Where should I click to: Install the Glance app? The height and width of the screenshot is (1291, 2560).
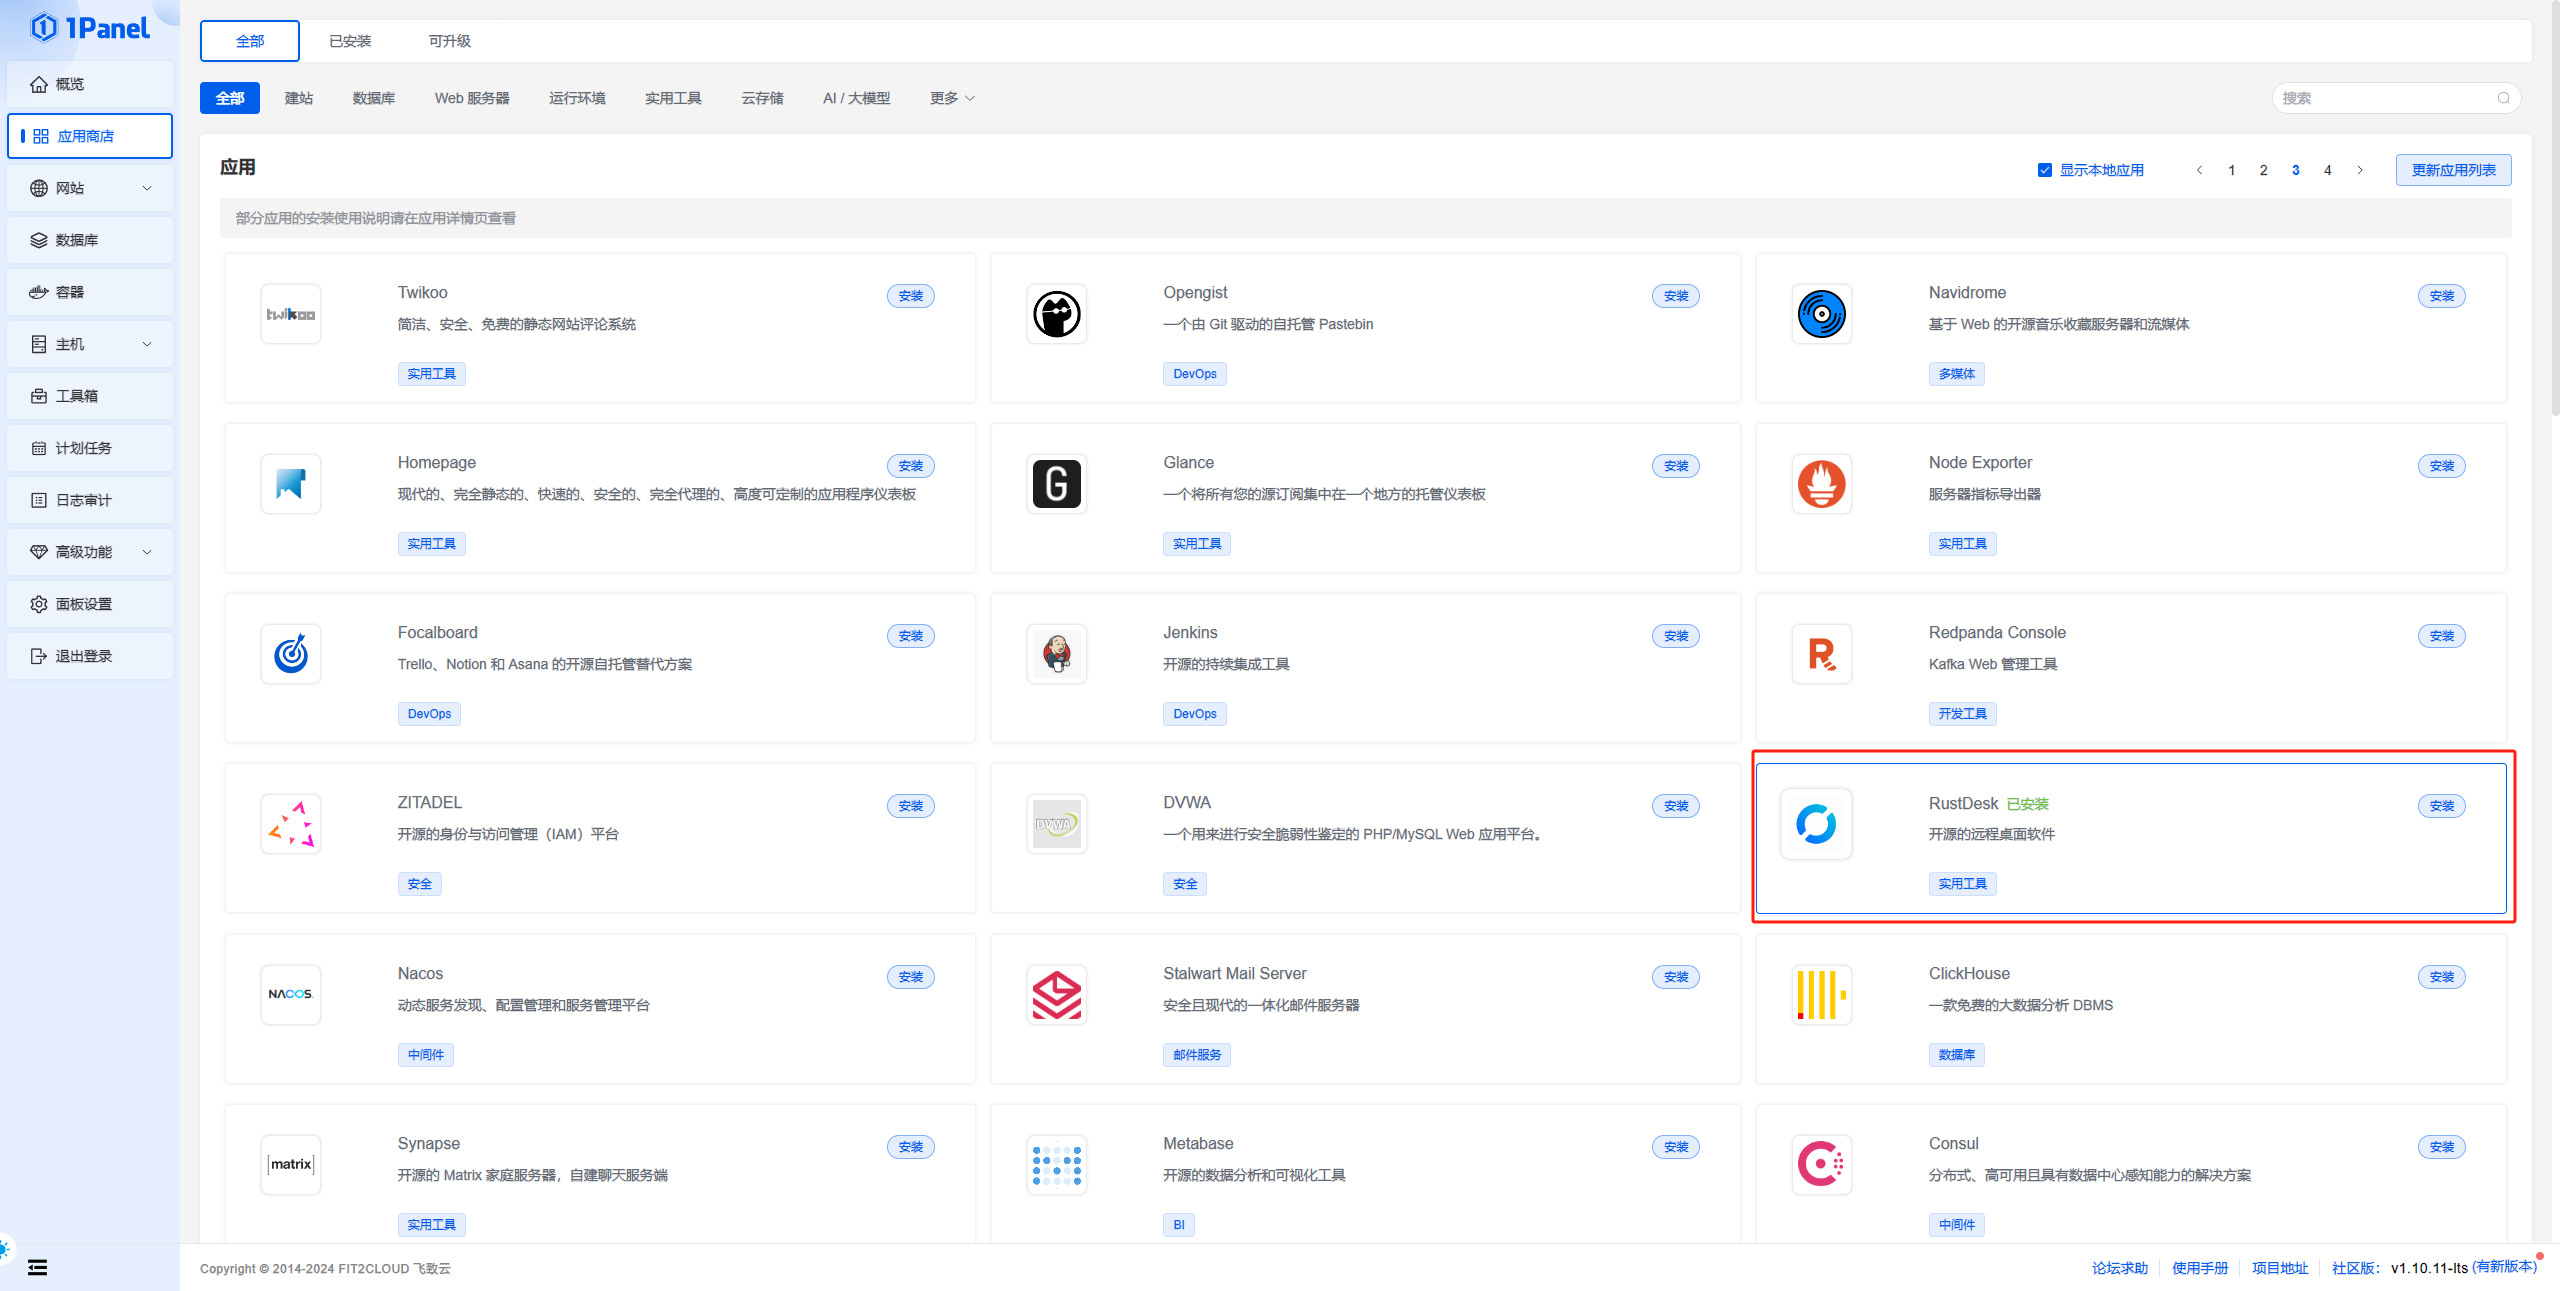1676,466
